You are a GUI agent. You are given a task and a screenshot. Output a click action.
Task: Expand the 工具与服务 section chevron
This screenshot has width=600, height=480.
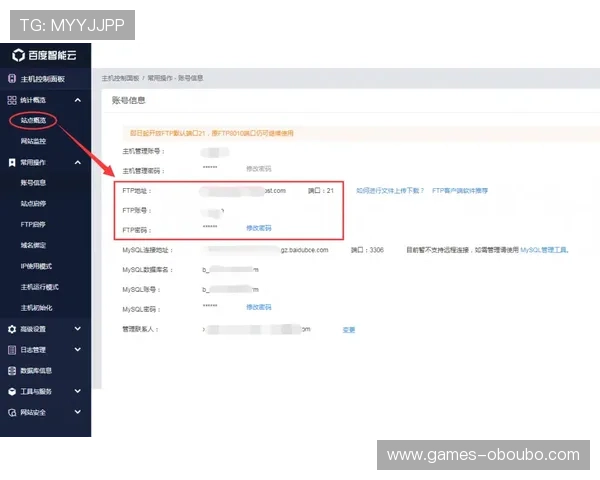tap(78, 391)
